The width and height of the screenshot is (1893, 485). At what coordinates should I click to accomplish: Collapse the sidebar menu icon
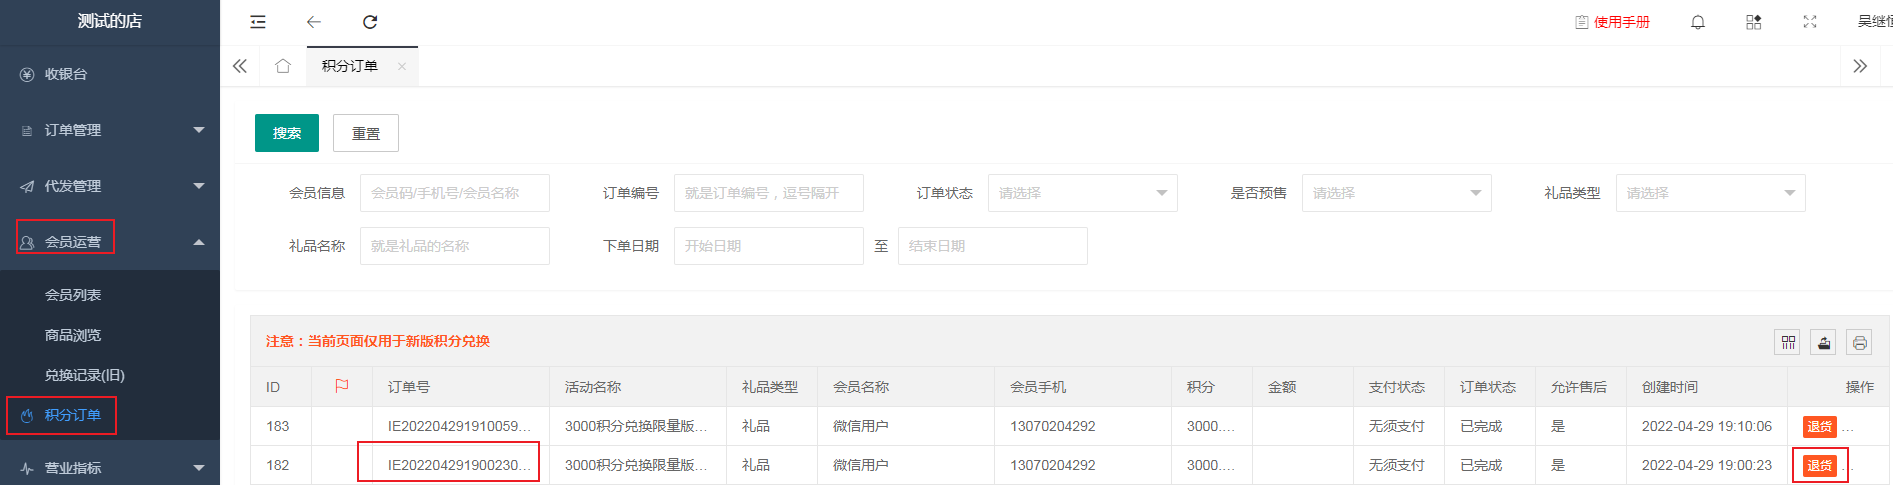pos(258,22)
